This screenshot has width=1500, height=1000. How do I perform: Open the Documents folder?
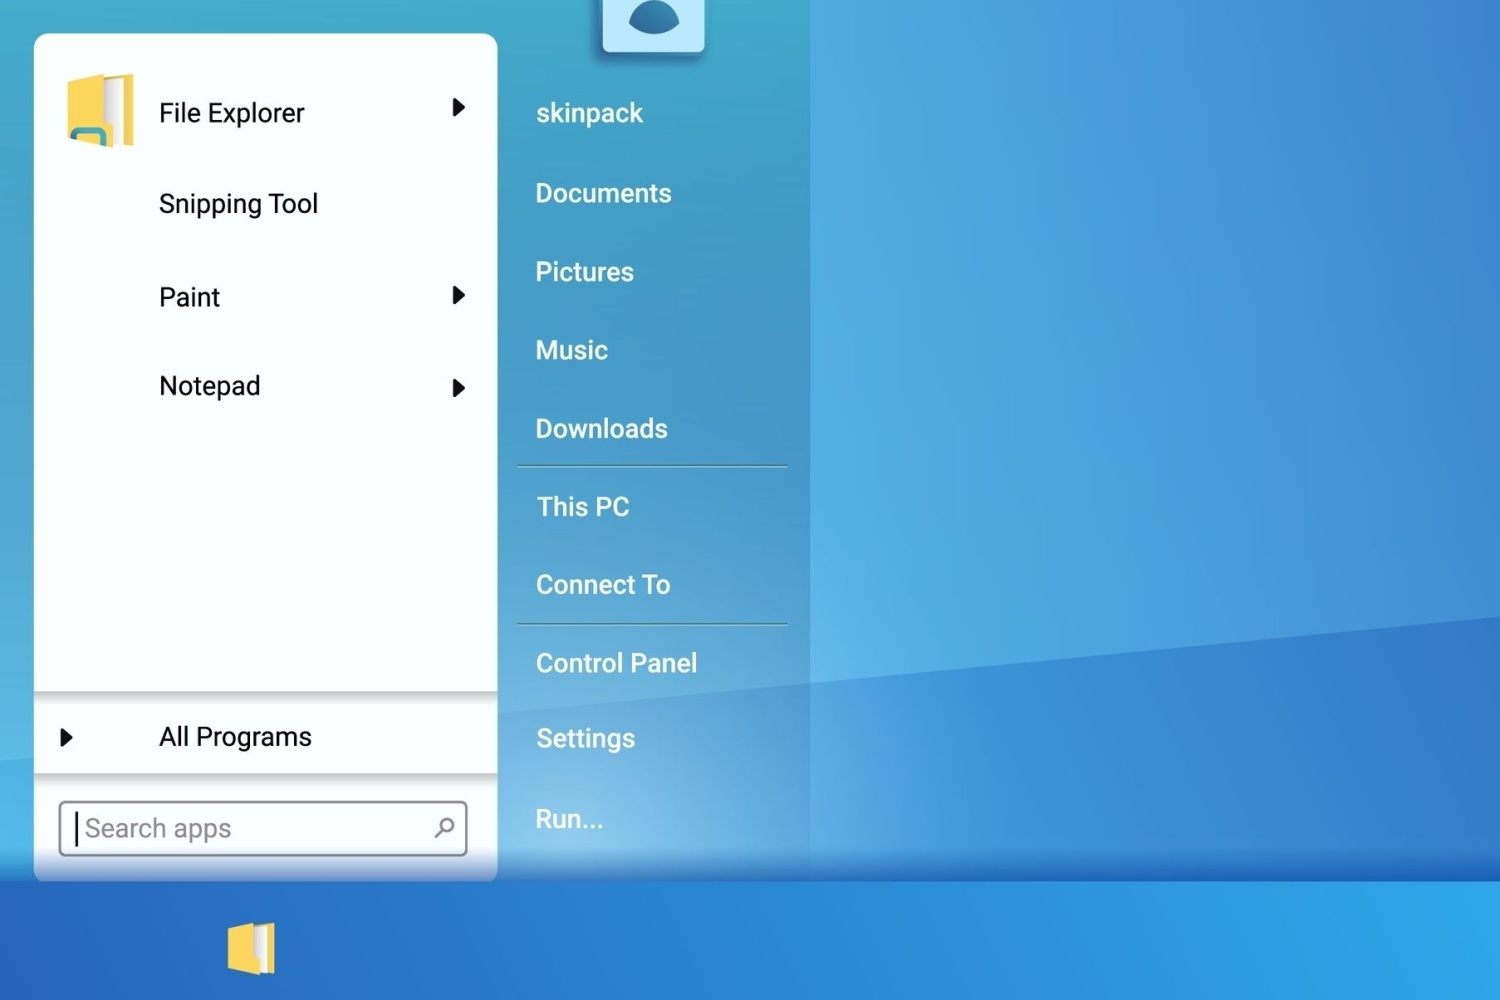point(603,193)
